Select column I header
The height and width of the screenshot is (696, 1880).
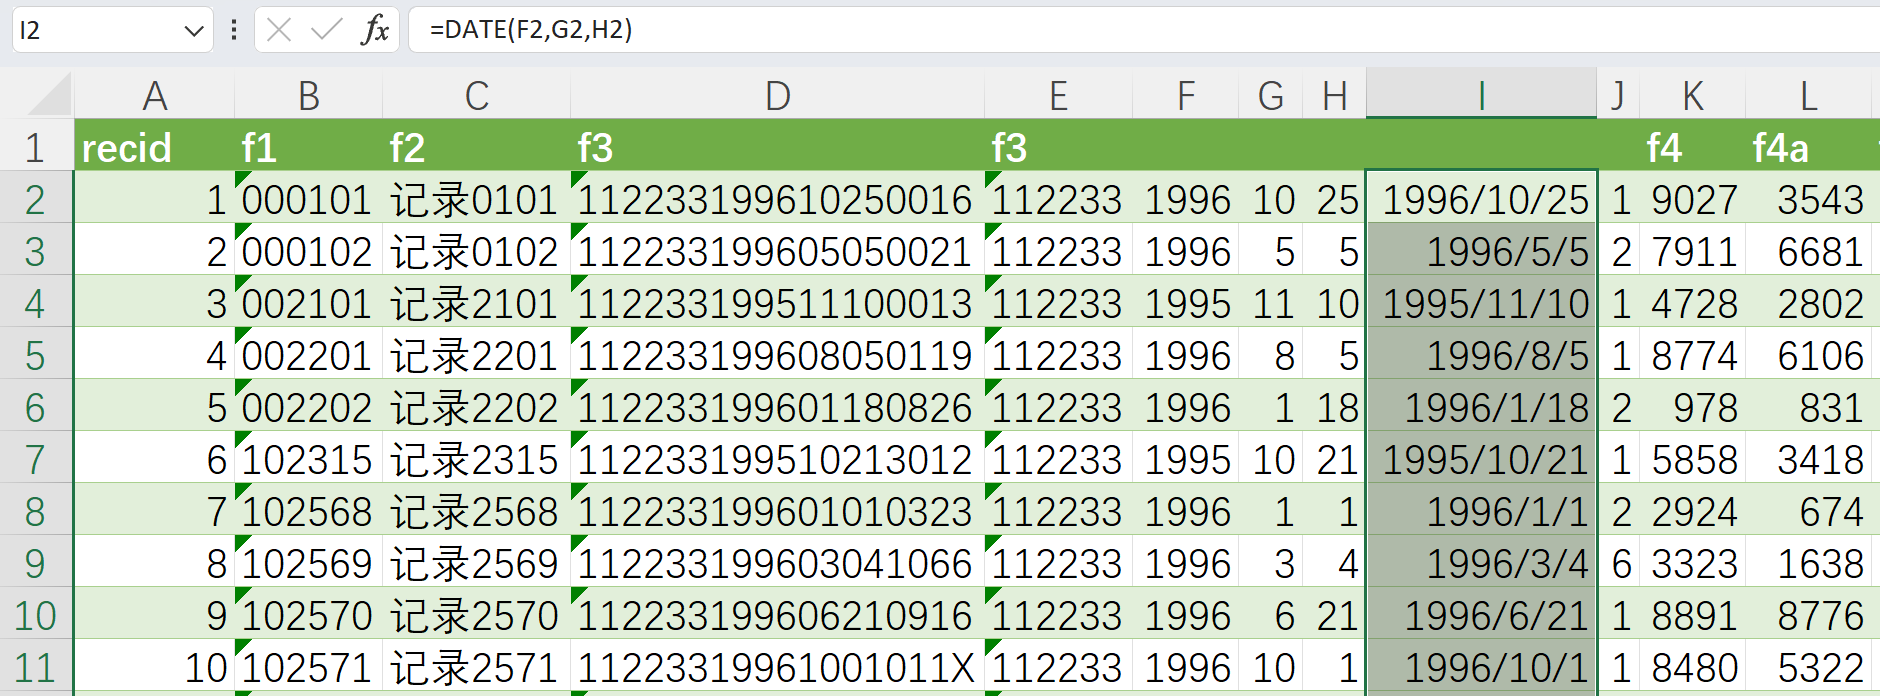pos(1480,96)
